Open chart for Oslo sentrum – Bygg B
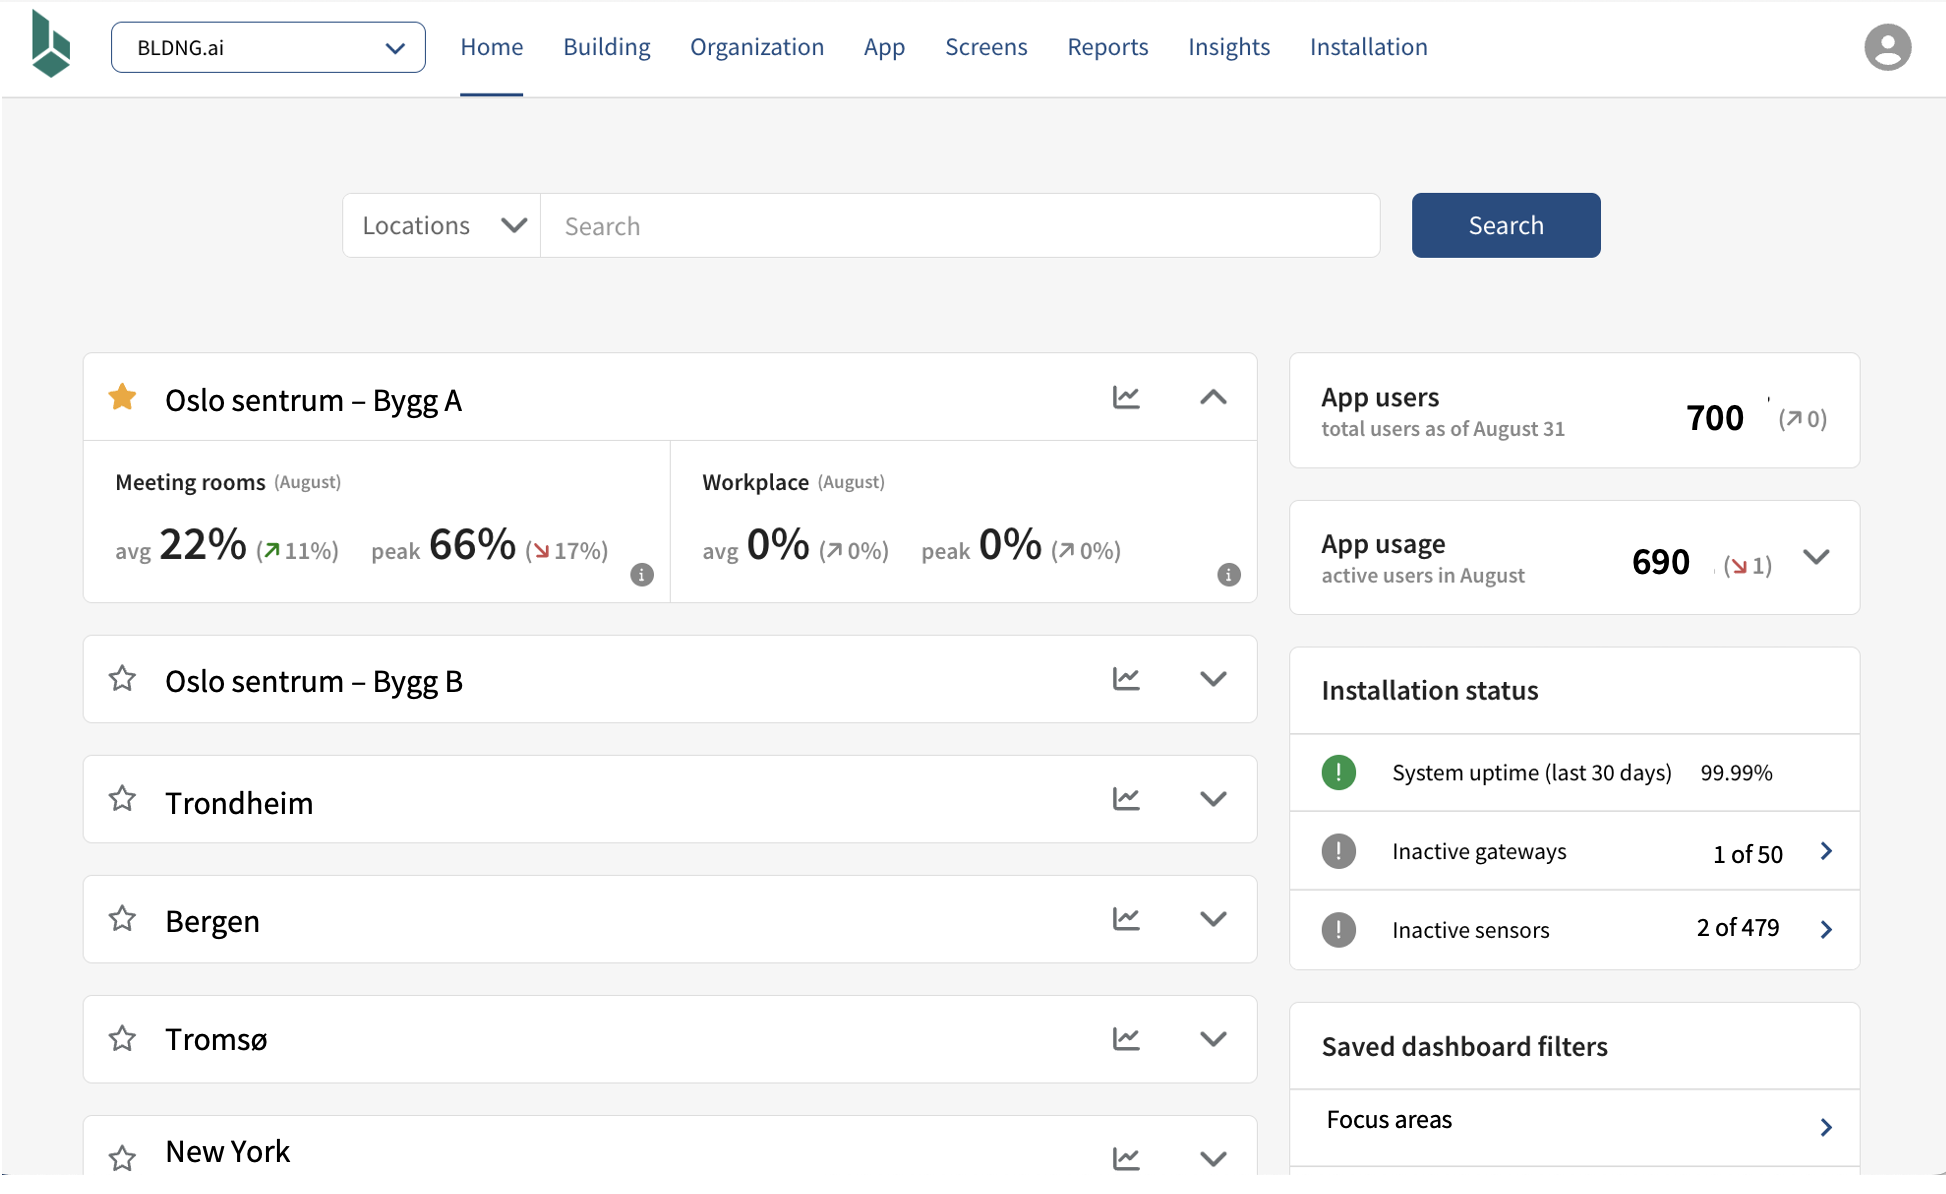 tap(1126, 678)
